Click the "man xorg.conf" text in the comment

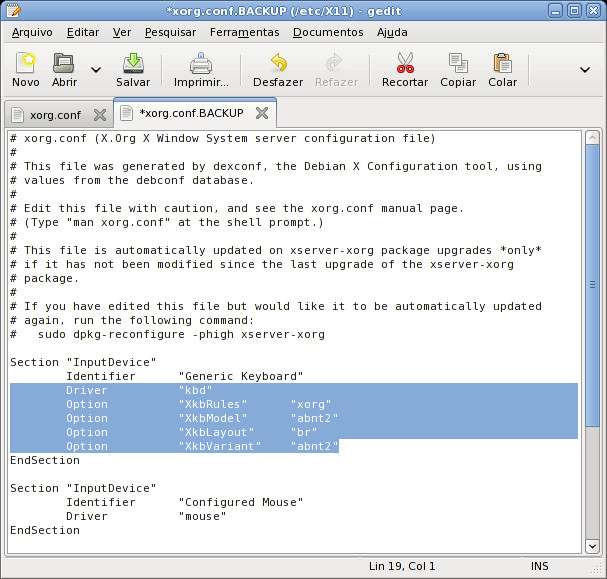tap(118, 223)
